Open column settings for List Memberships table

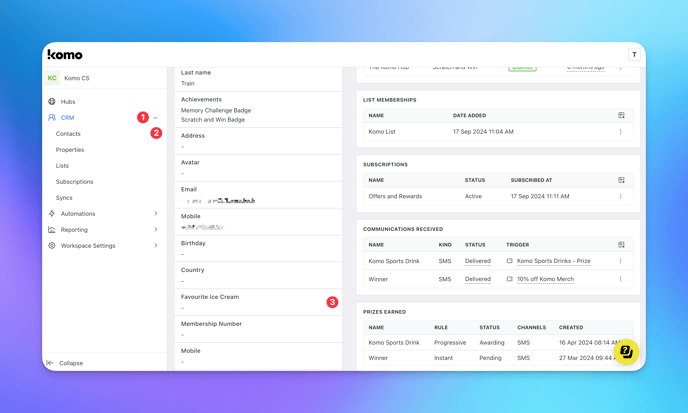(x=621, y=115)
